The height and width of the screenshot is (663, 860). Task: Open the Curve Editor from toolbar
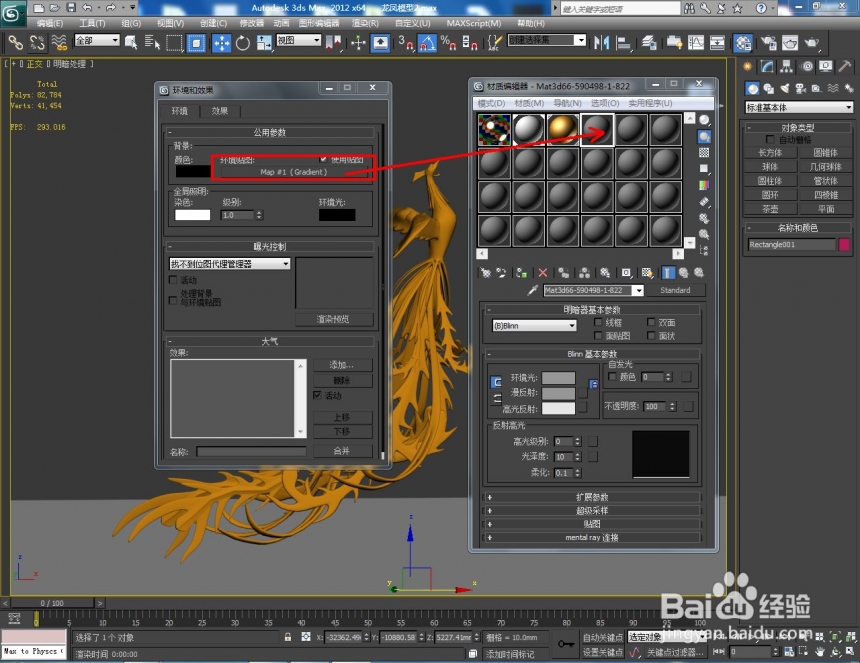coord(695,42)
